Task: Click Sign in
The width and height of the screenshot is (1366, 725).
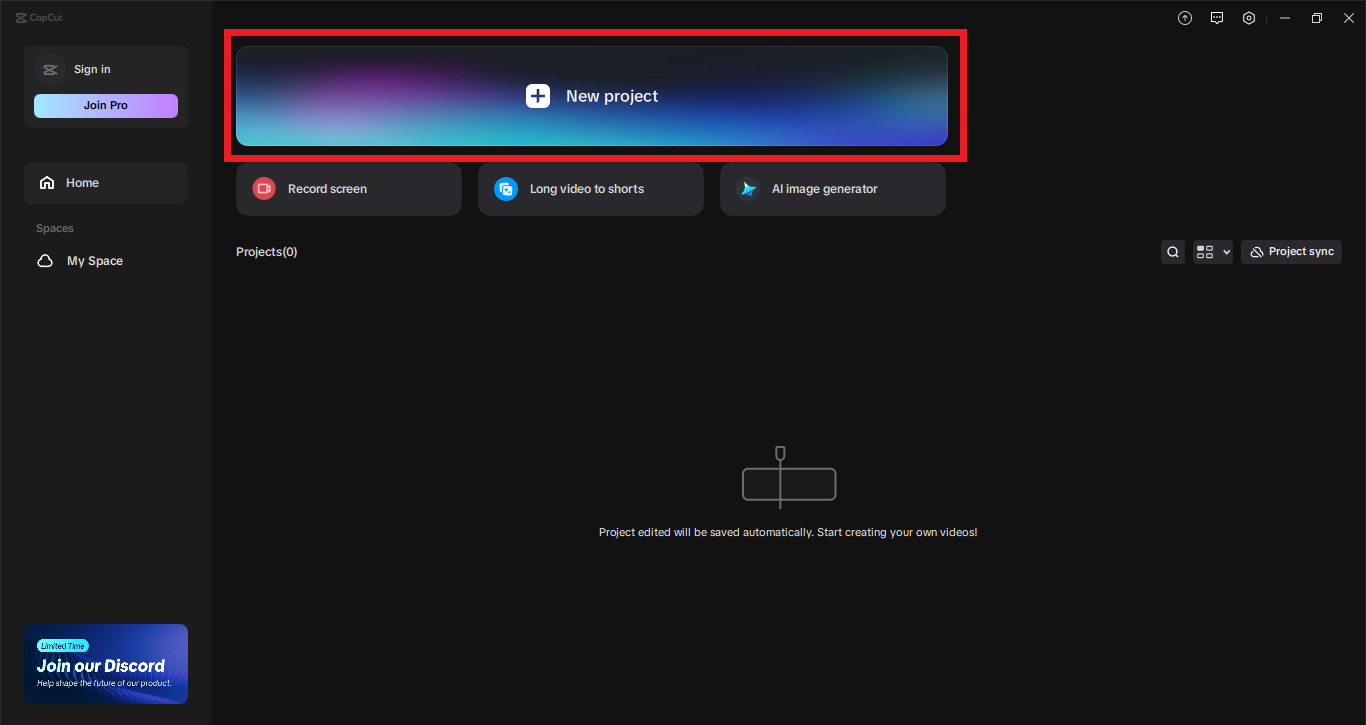Action: tap(92, 69)
